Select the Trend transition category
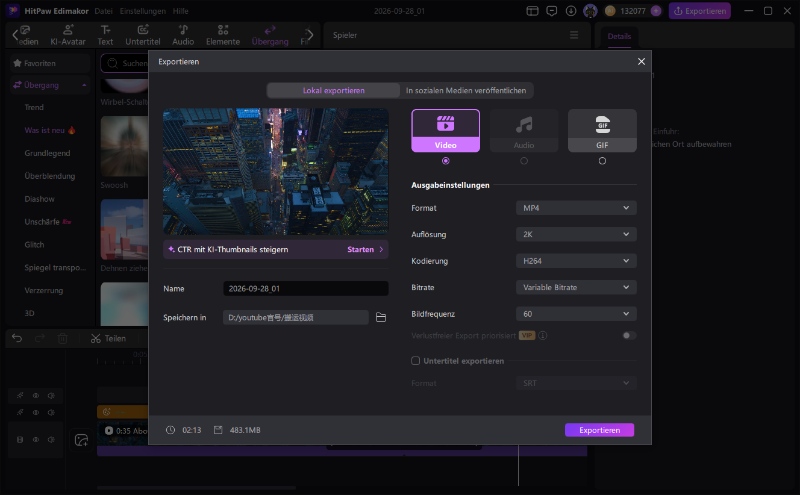Image resolution: width=800 pixels, height=495 pixels. click(x=34, y=107)
